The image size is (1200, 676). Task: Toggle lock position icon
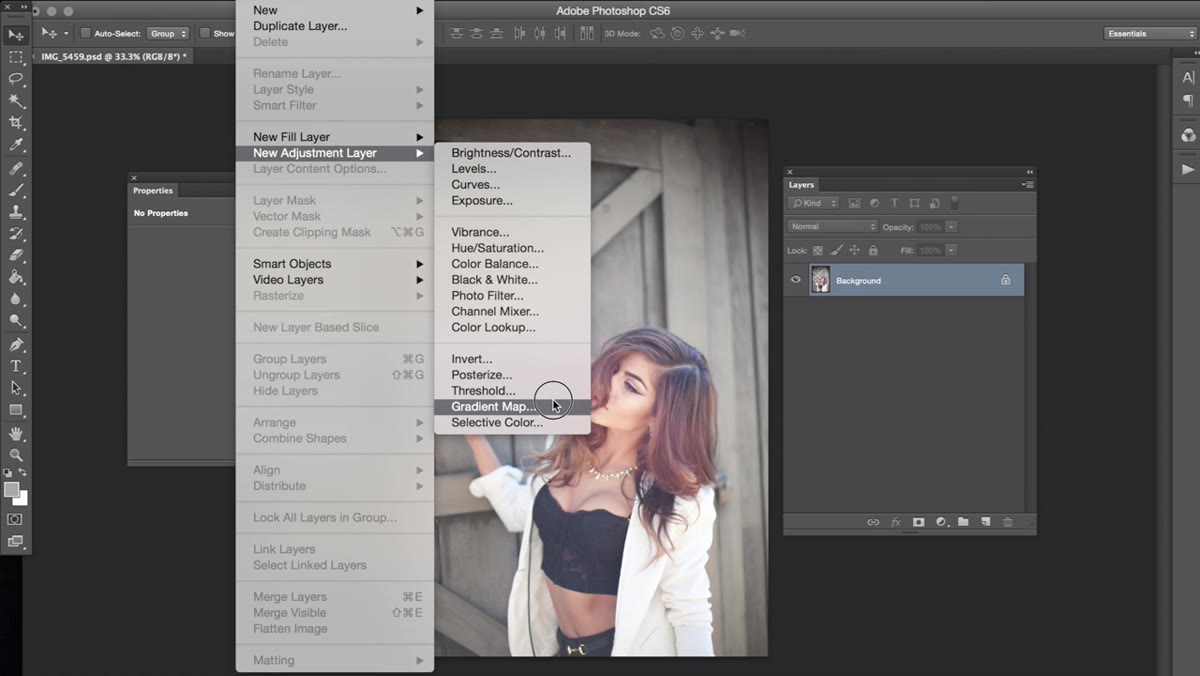[855, 250]
